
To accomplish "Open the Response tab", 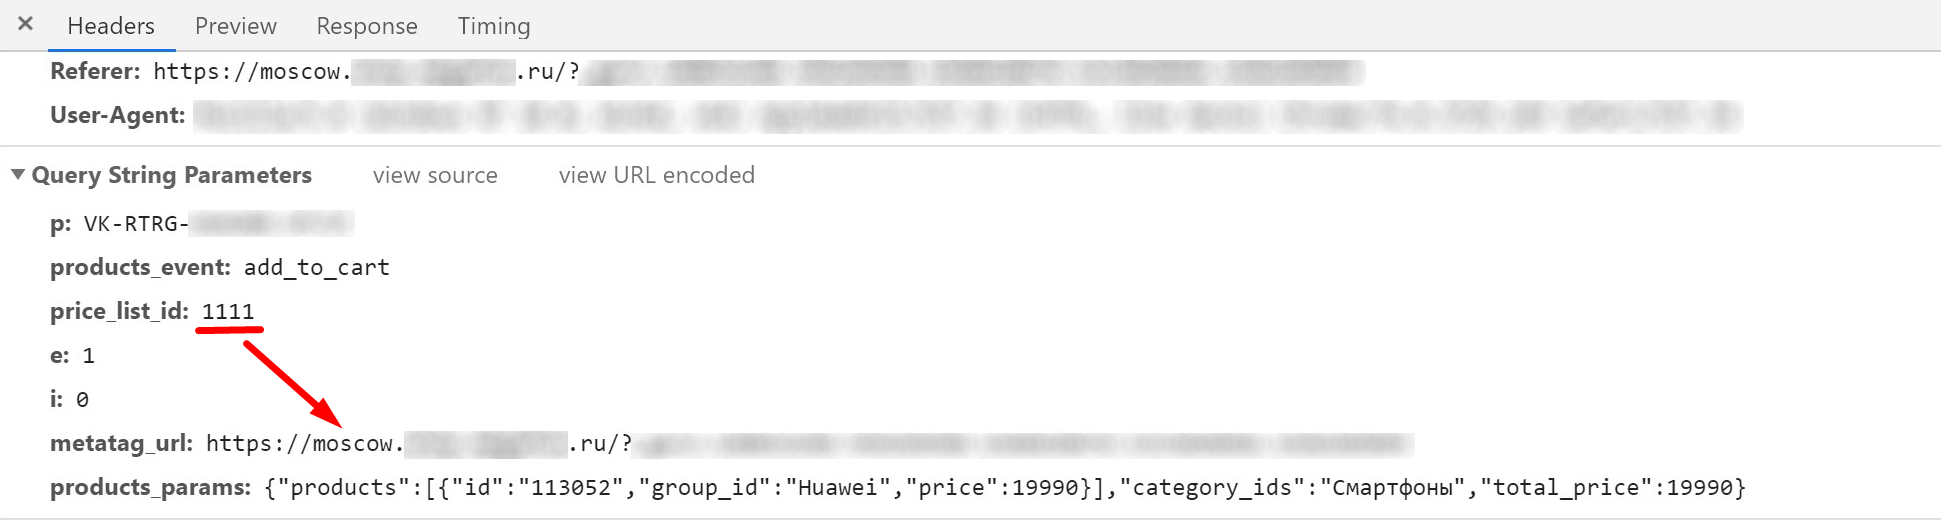I will [367, 26].
